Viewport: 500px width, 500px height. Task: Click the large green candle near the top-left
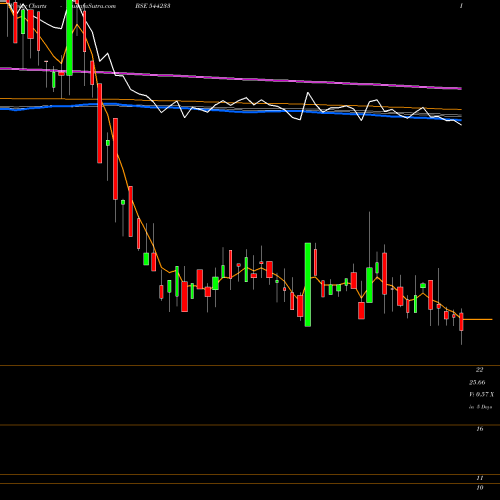tap(69, 38)
